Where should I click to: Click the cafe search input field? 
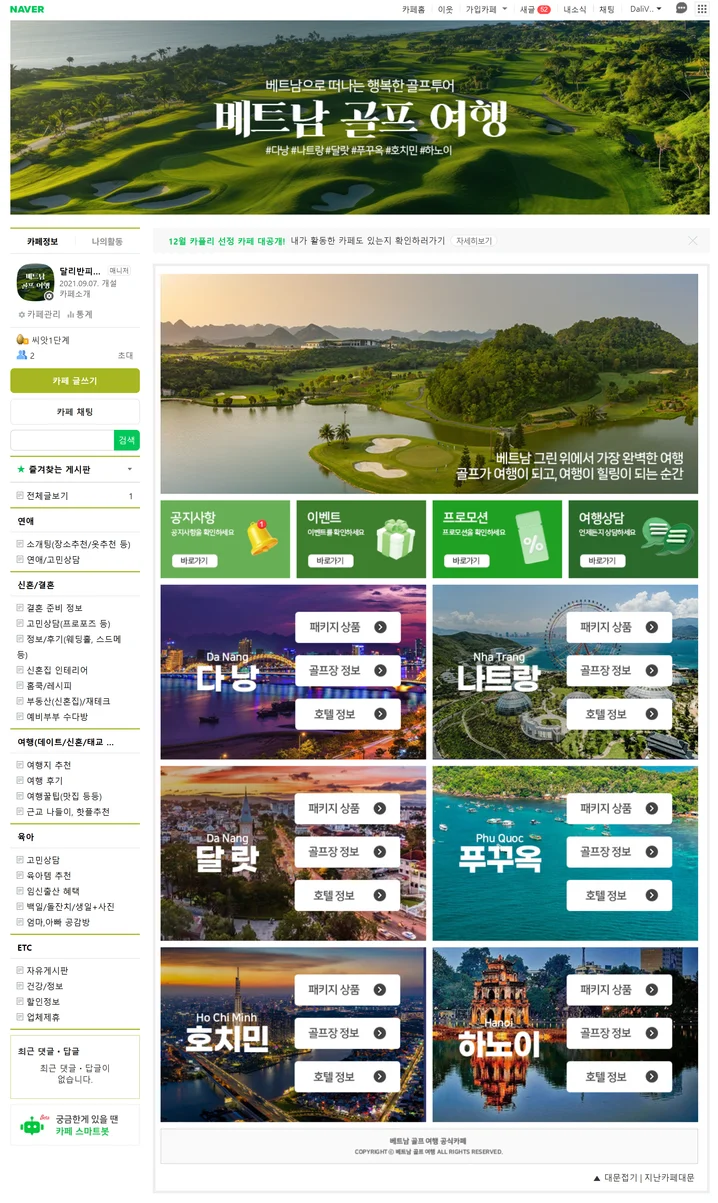(62, 440)
